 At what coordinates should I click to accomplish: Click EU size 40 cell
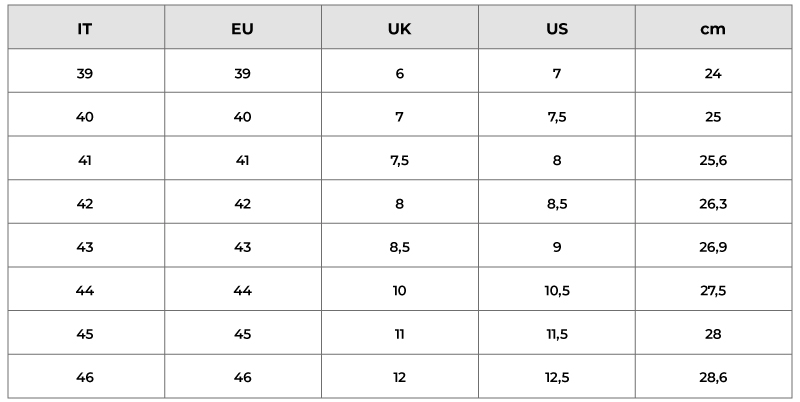click(243, 114)
